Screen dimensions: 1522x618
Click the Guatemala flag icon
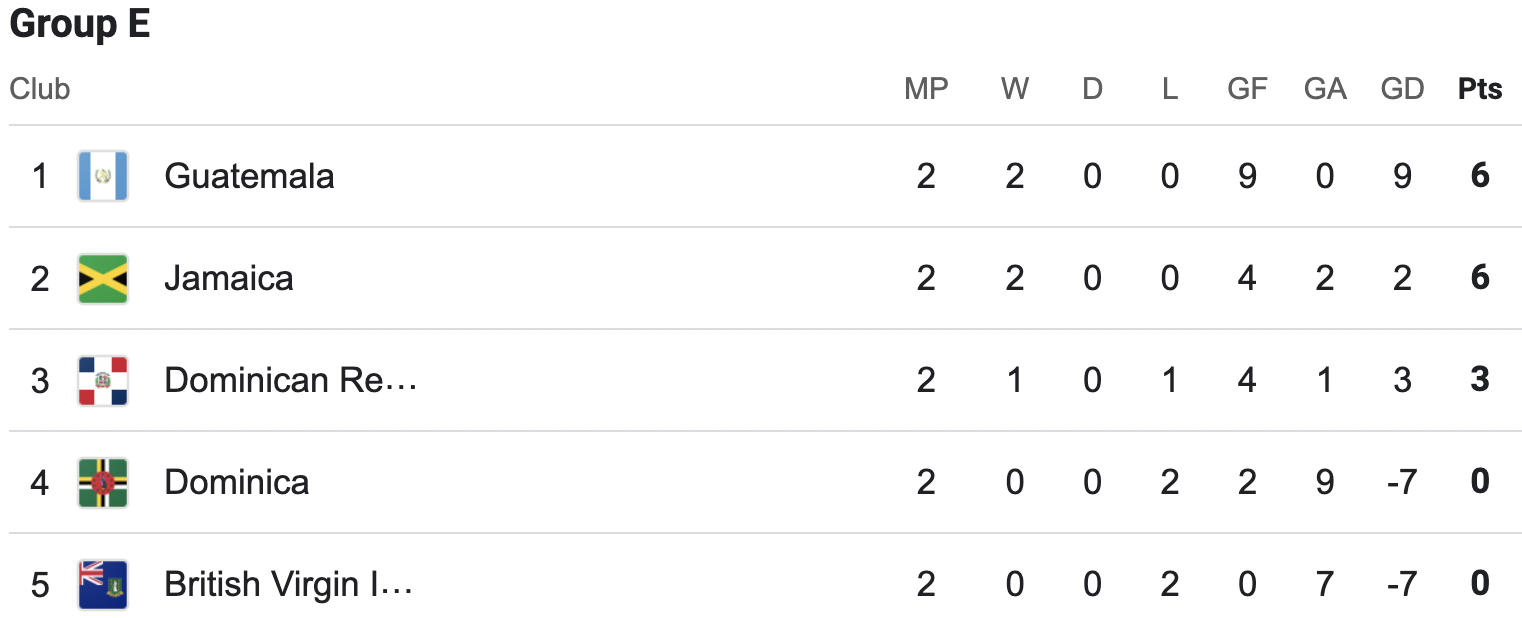pyautogui.click(x=103, y=176)
